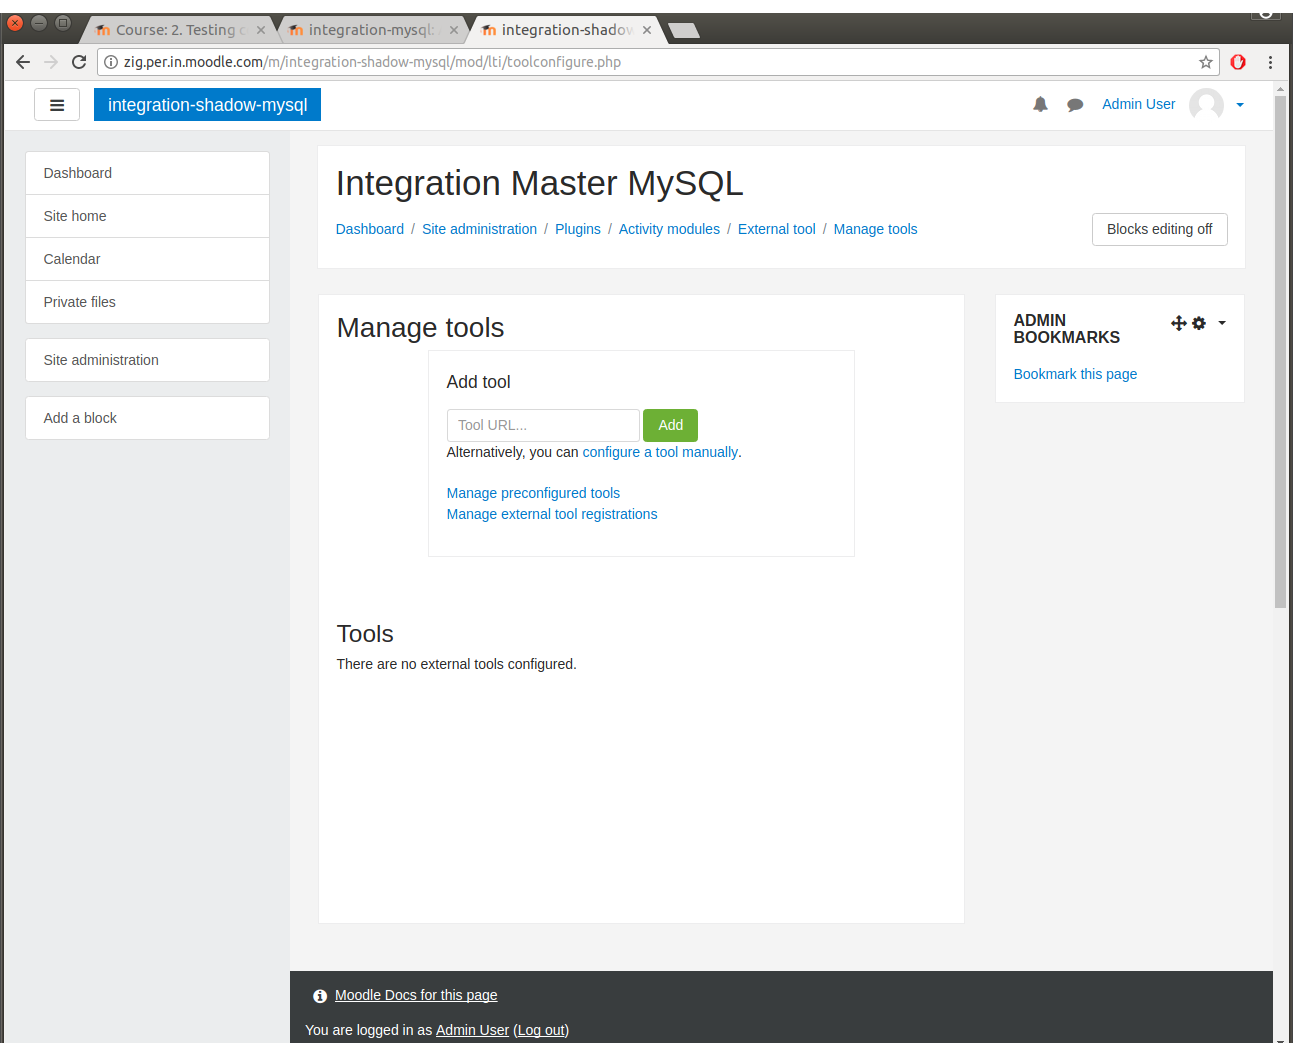The height and width of the screenshot is (1056, 1293).
Task: Click the page vertical scrollbar
Action: coord(1280,352)
